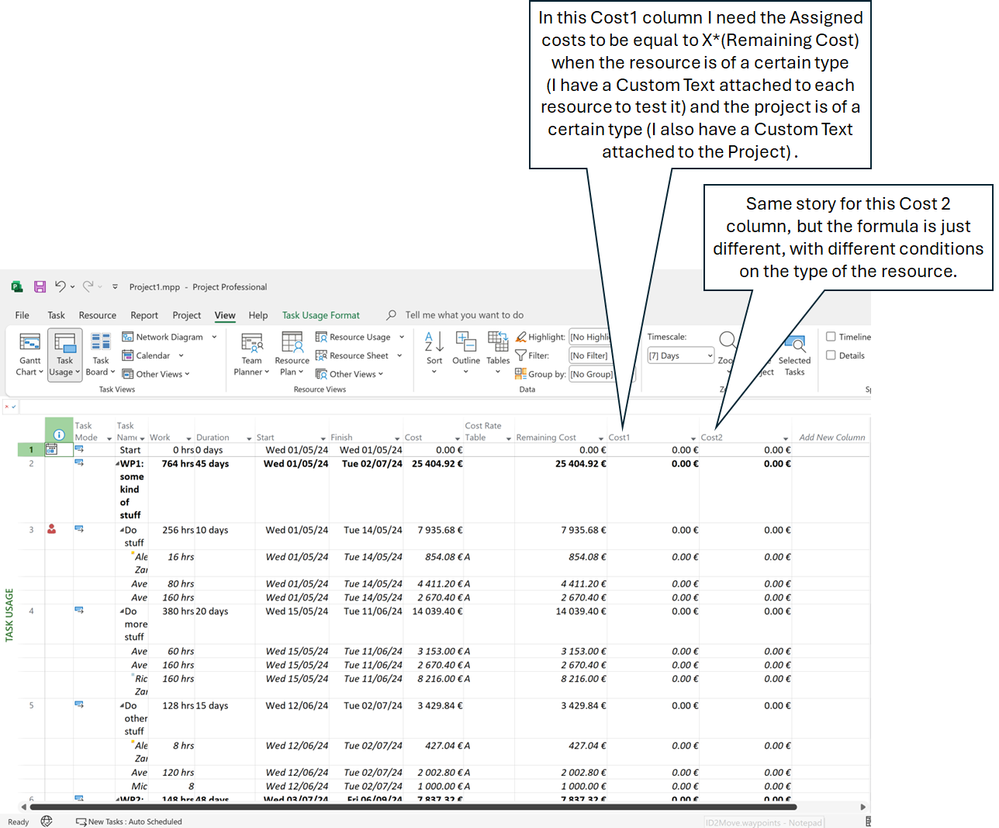Click the Finish column header
999x828 pixels.
[x=366, y=431]
